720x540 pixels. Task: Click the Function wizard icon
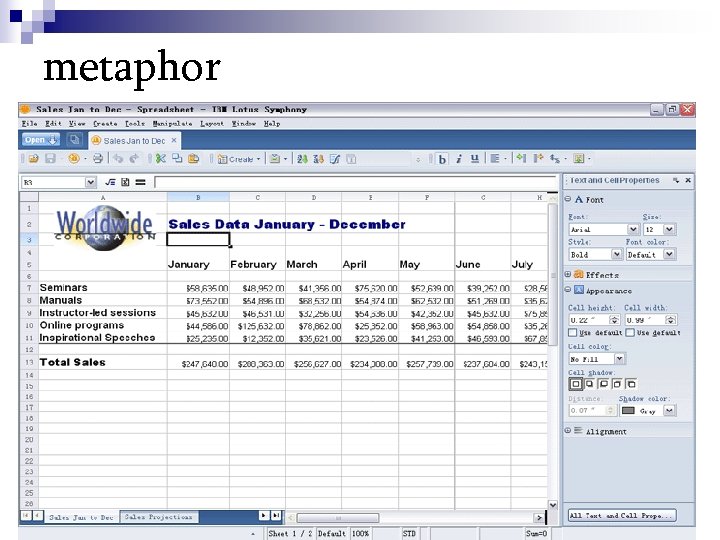(110, 182)
